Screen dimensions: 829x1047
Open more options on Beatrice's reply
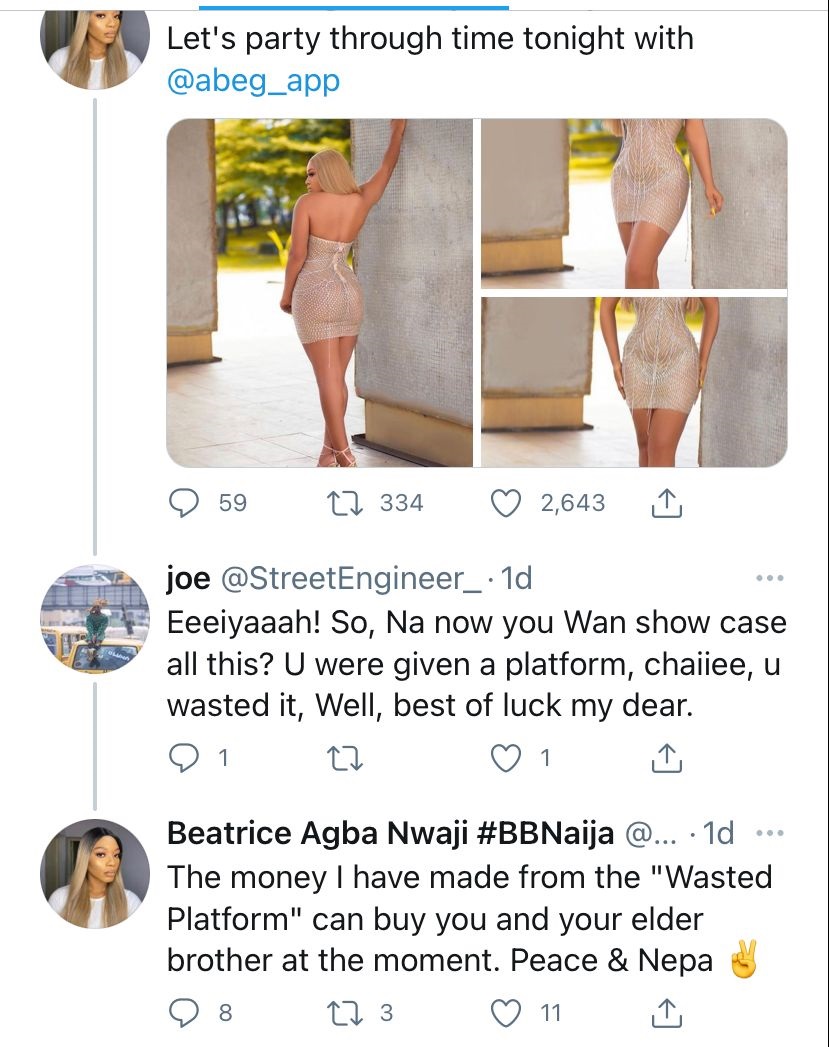coord(770,833)
